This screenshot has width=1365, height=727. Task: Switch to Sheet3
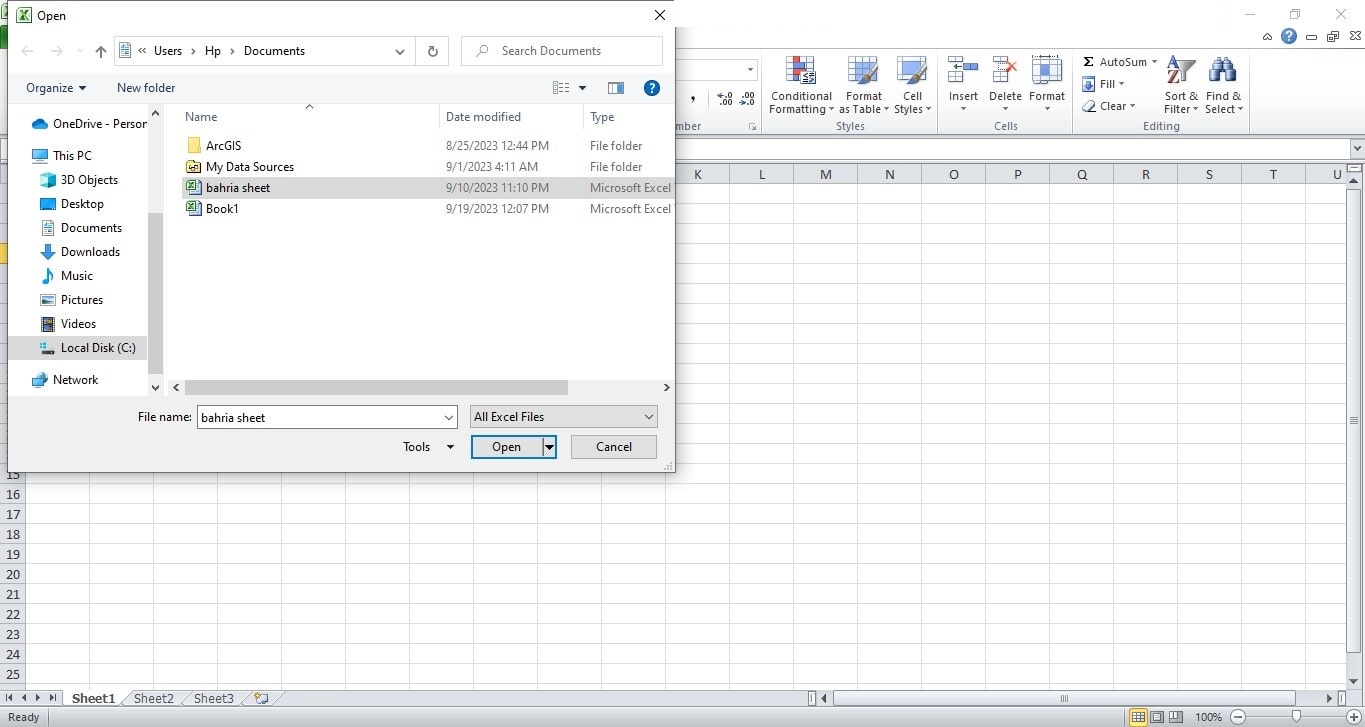coord(212,698)
